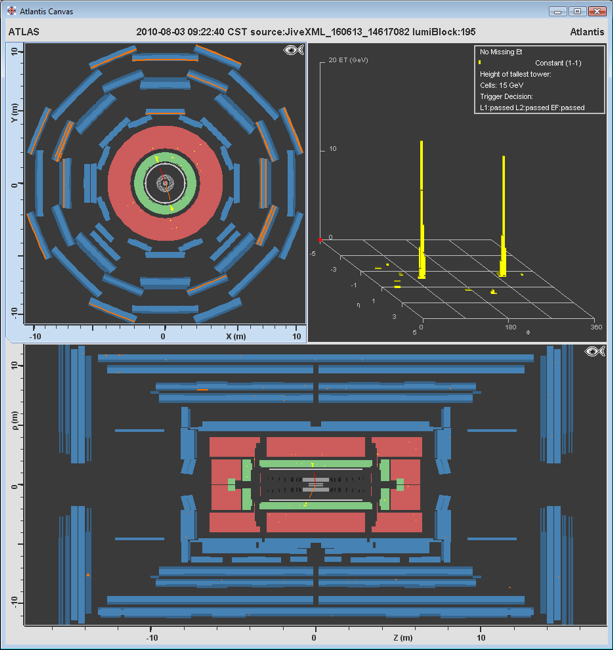Click the yellow Constant (1-1) legend swatch
Image resolution: width=613 pixels, height=650 pixels.
(480, 63)
